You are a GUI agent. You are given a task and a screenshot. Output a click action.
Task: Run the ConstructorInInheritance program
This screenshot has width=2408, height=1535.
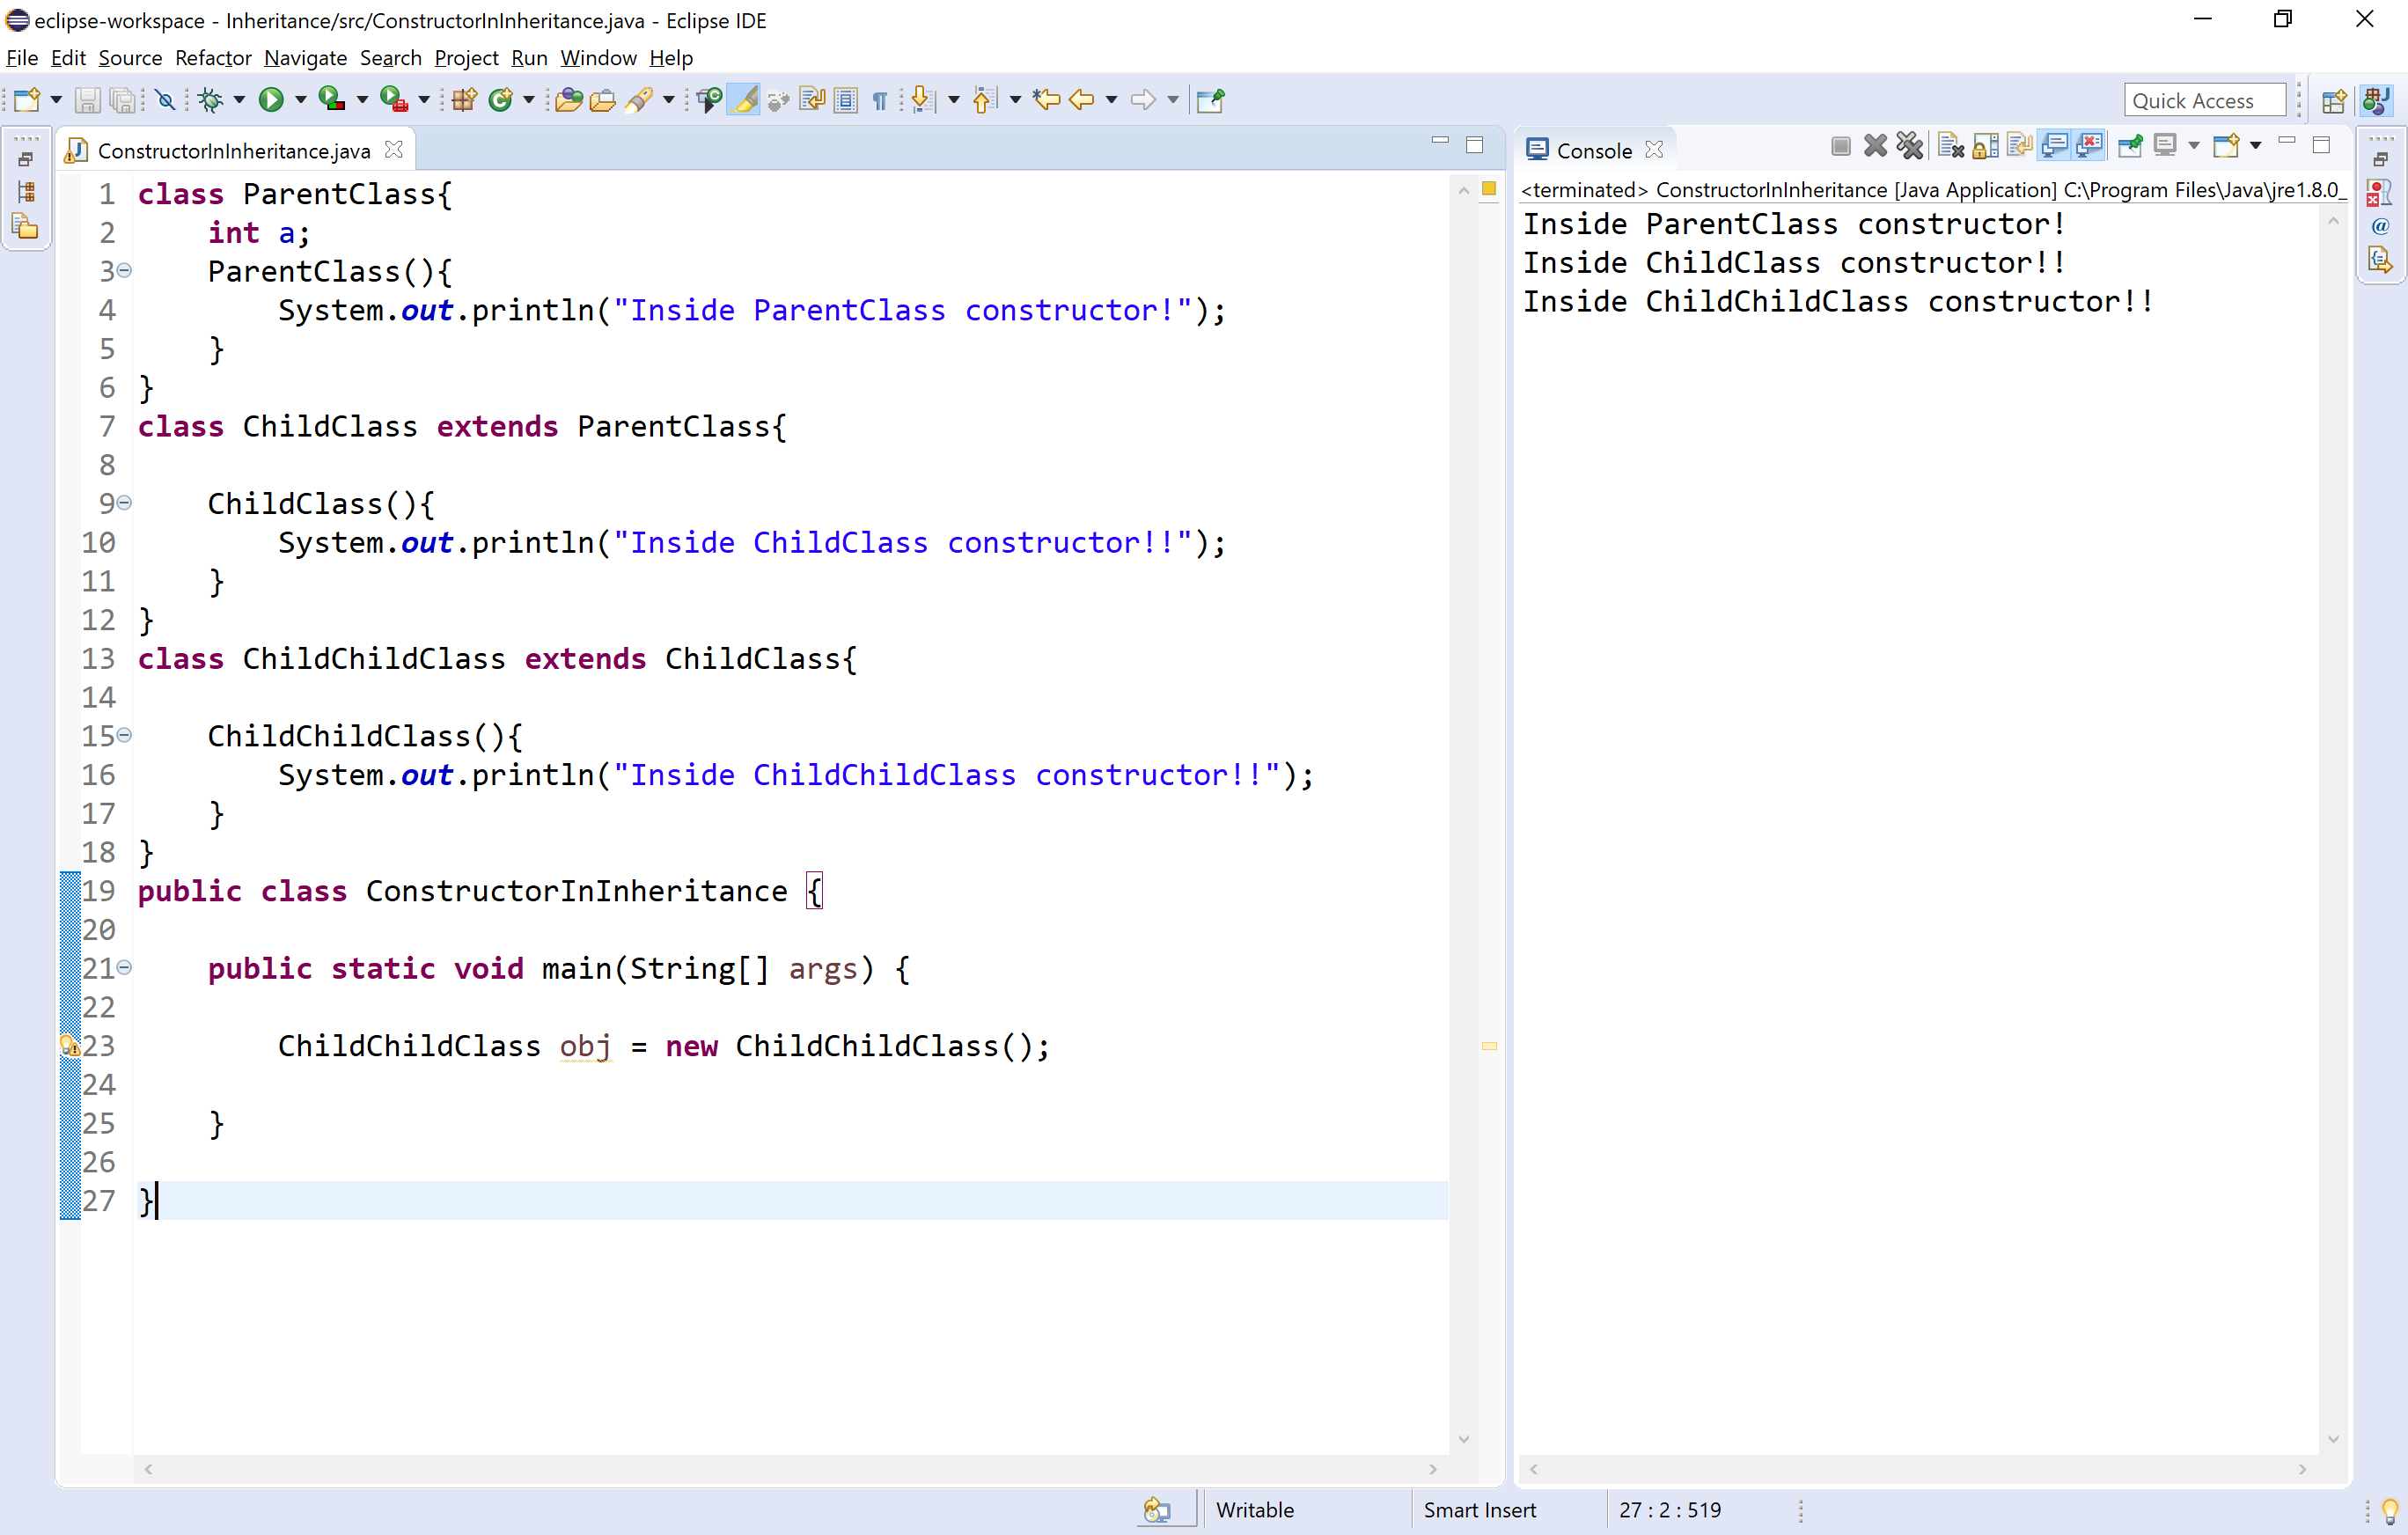point(271,99)
